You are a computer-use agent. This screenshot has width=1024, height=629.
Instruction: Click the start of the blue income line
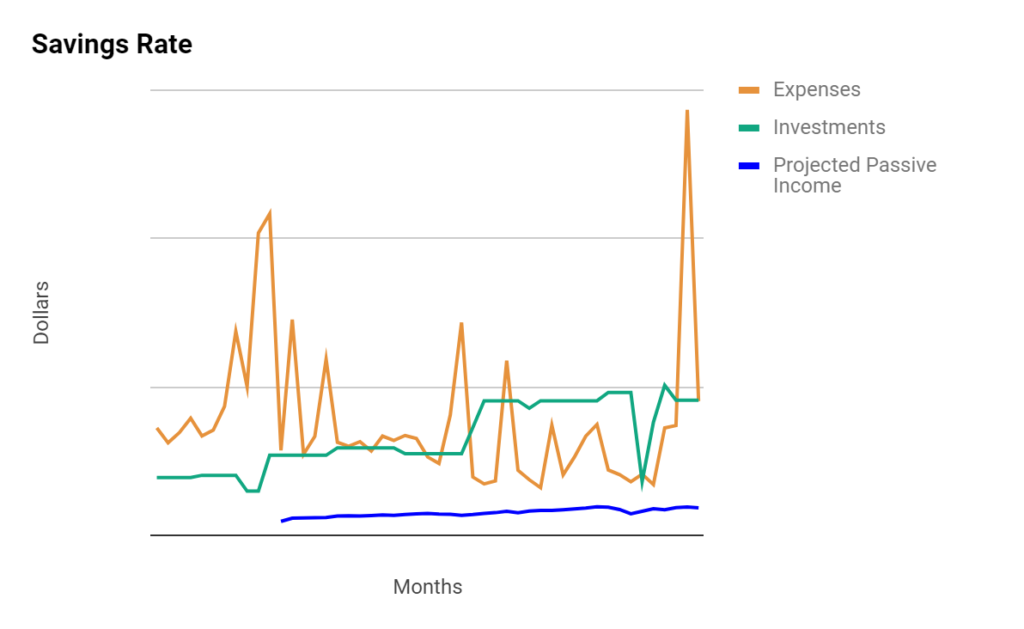pyautogui.click(x=282, y=521)
